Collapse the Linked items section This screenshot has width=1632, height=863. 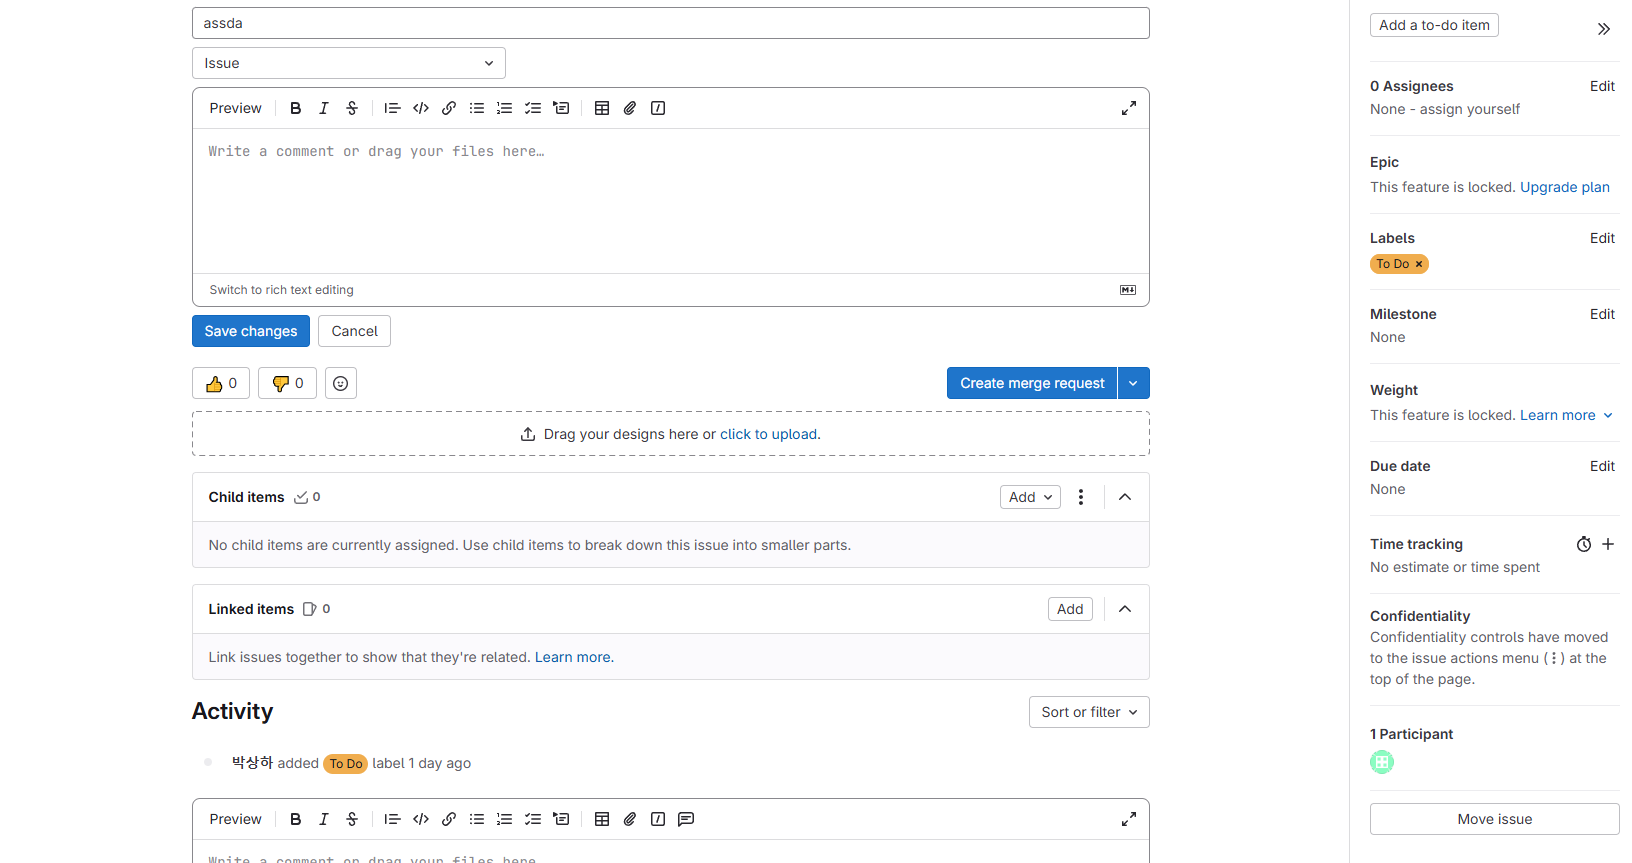coord(1125,609)
